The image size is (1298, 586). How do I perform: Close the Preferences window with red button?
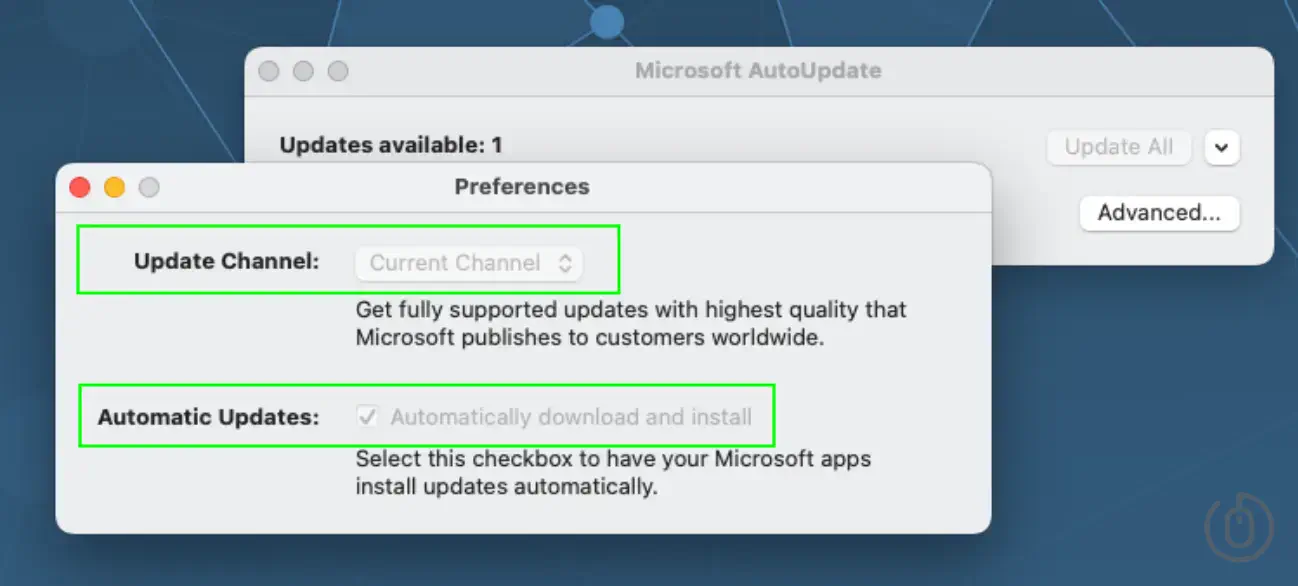[x=80, y=187]
